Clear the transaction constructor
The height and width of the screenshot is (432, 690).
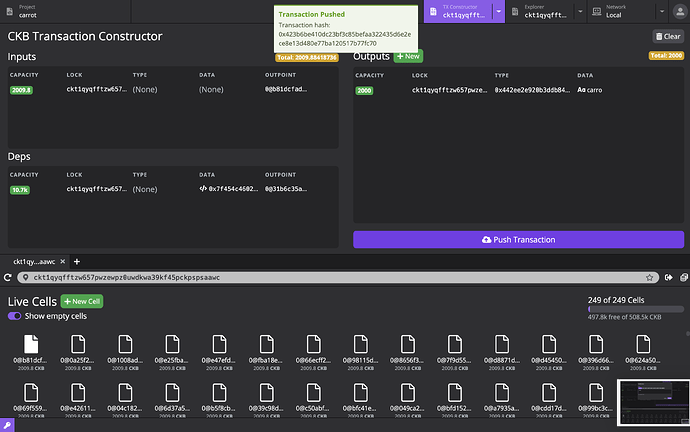click(x=668, y=37)
